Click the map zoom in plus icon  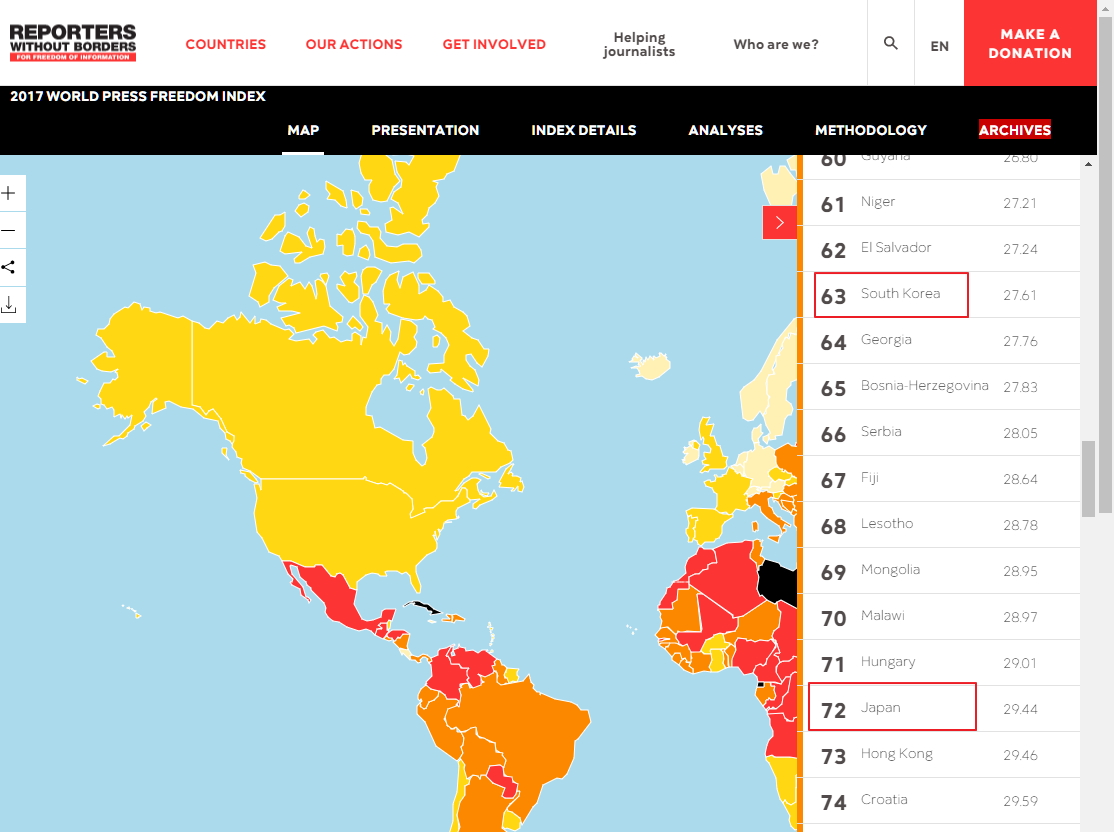[10, 193]
